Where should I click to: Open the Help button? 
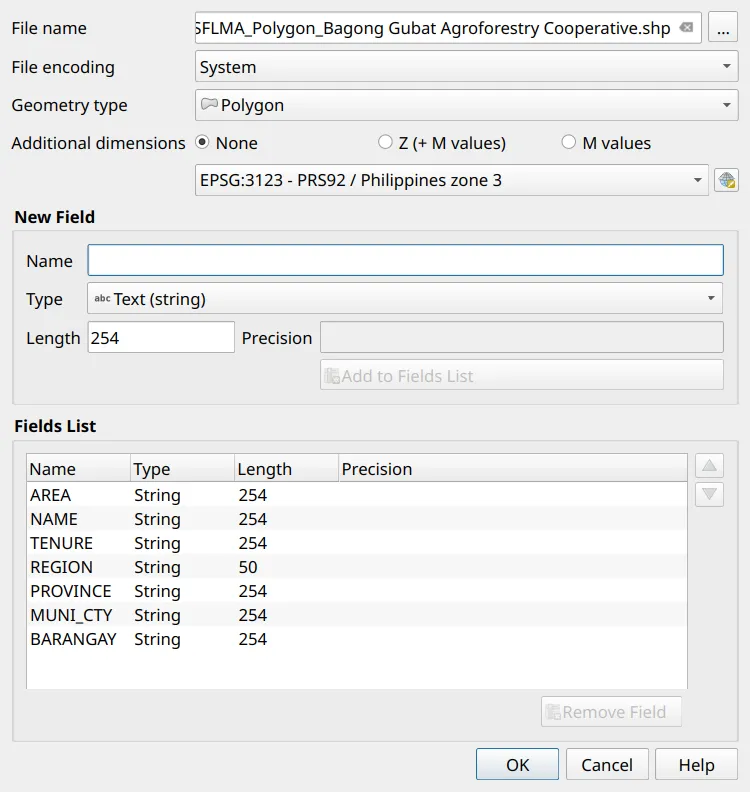696,764
